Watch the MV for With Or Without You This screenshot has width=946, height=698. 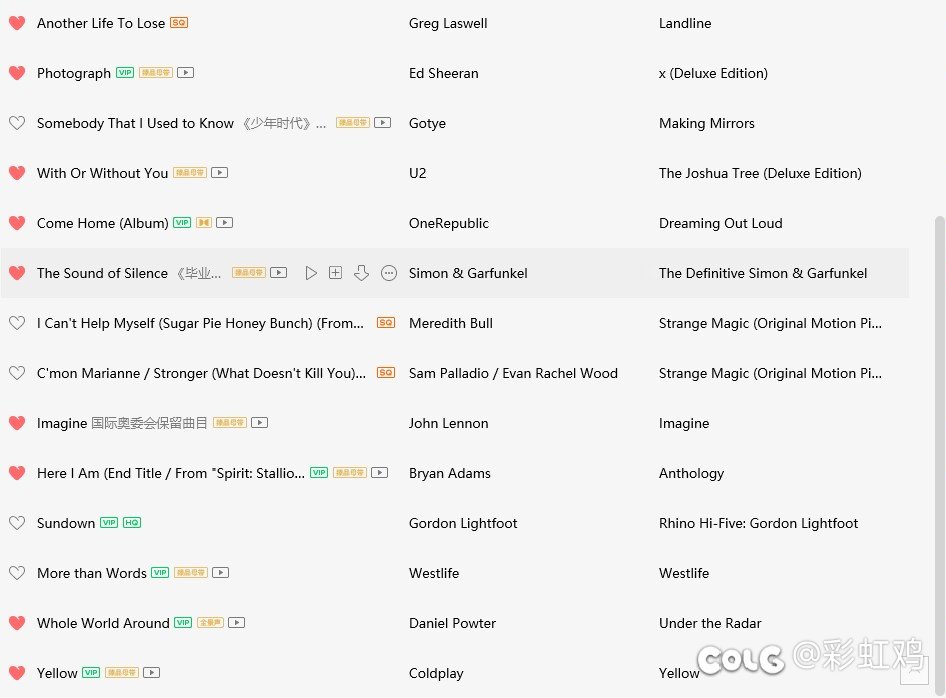pos(219,173)
